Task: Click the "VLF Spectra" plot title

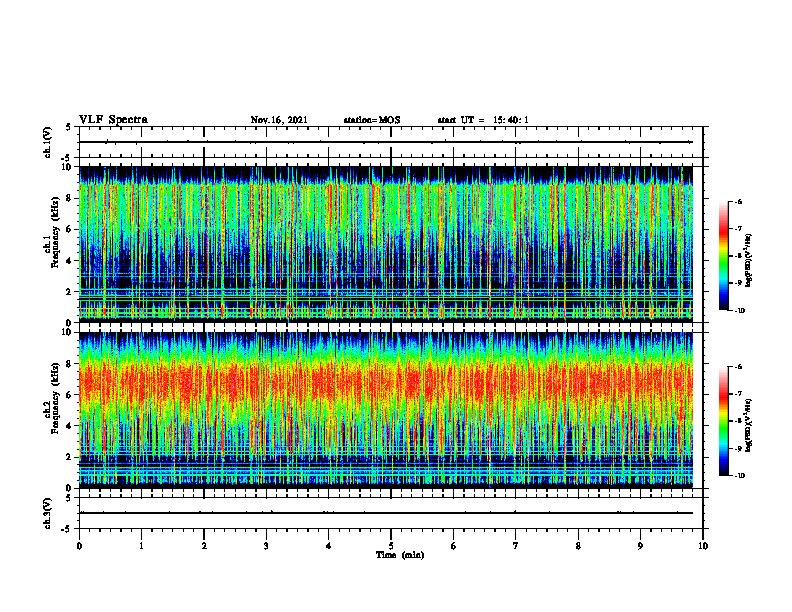Action: (x=113, y=120)
